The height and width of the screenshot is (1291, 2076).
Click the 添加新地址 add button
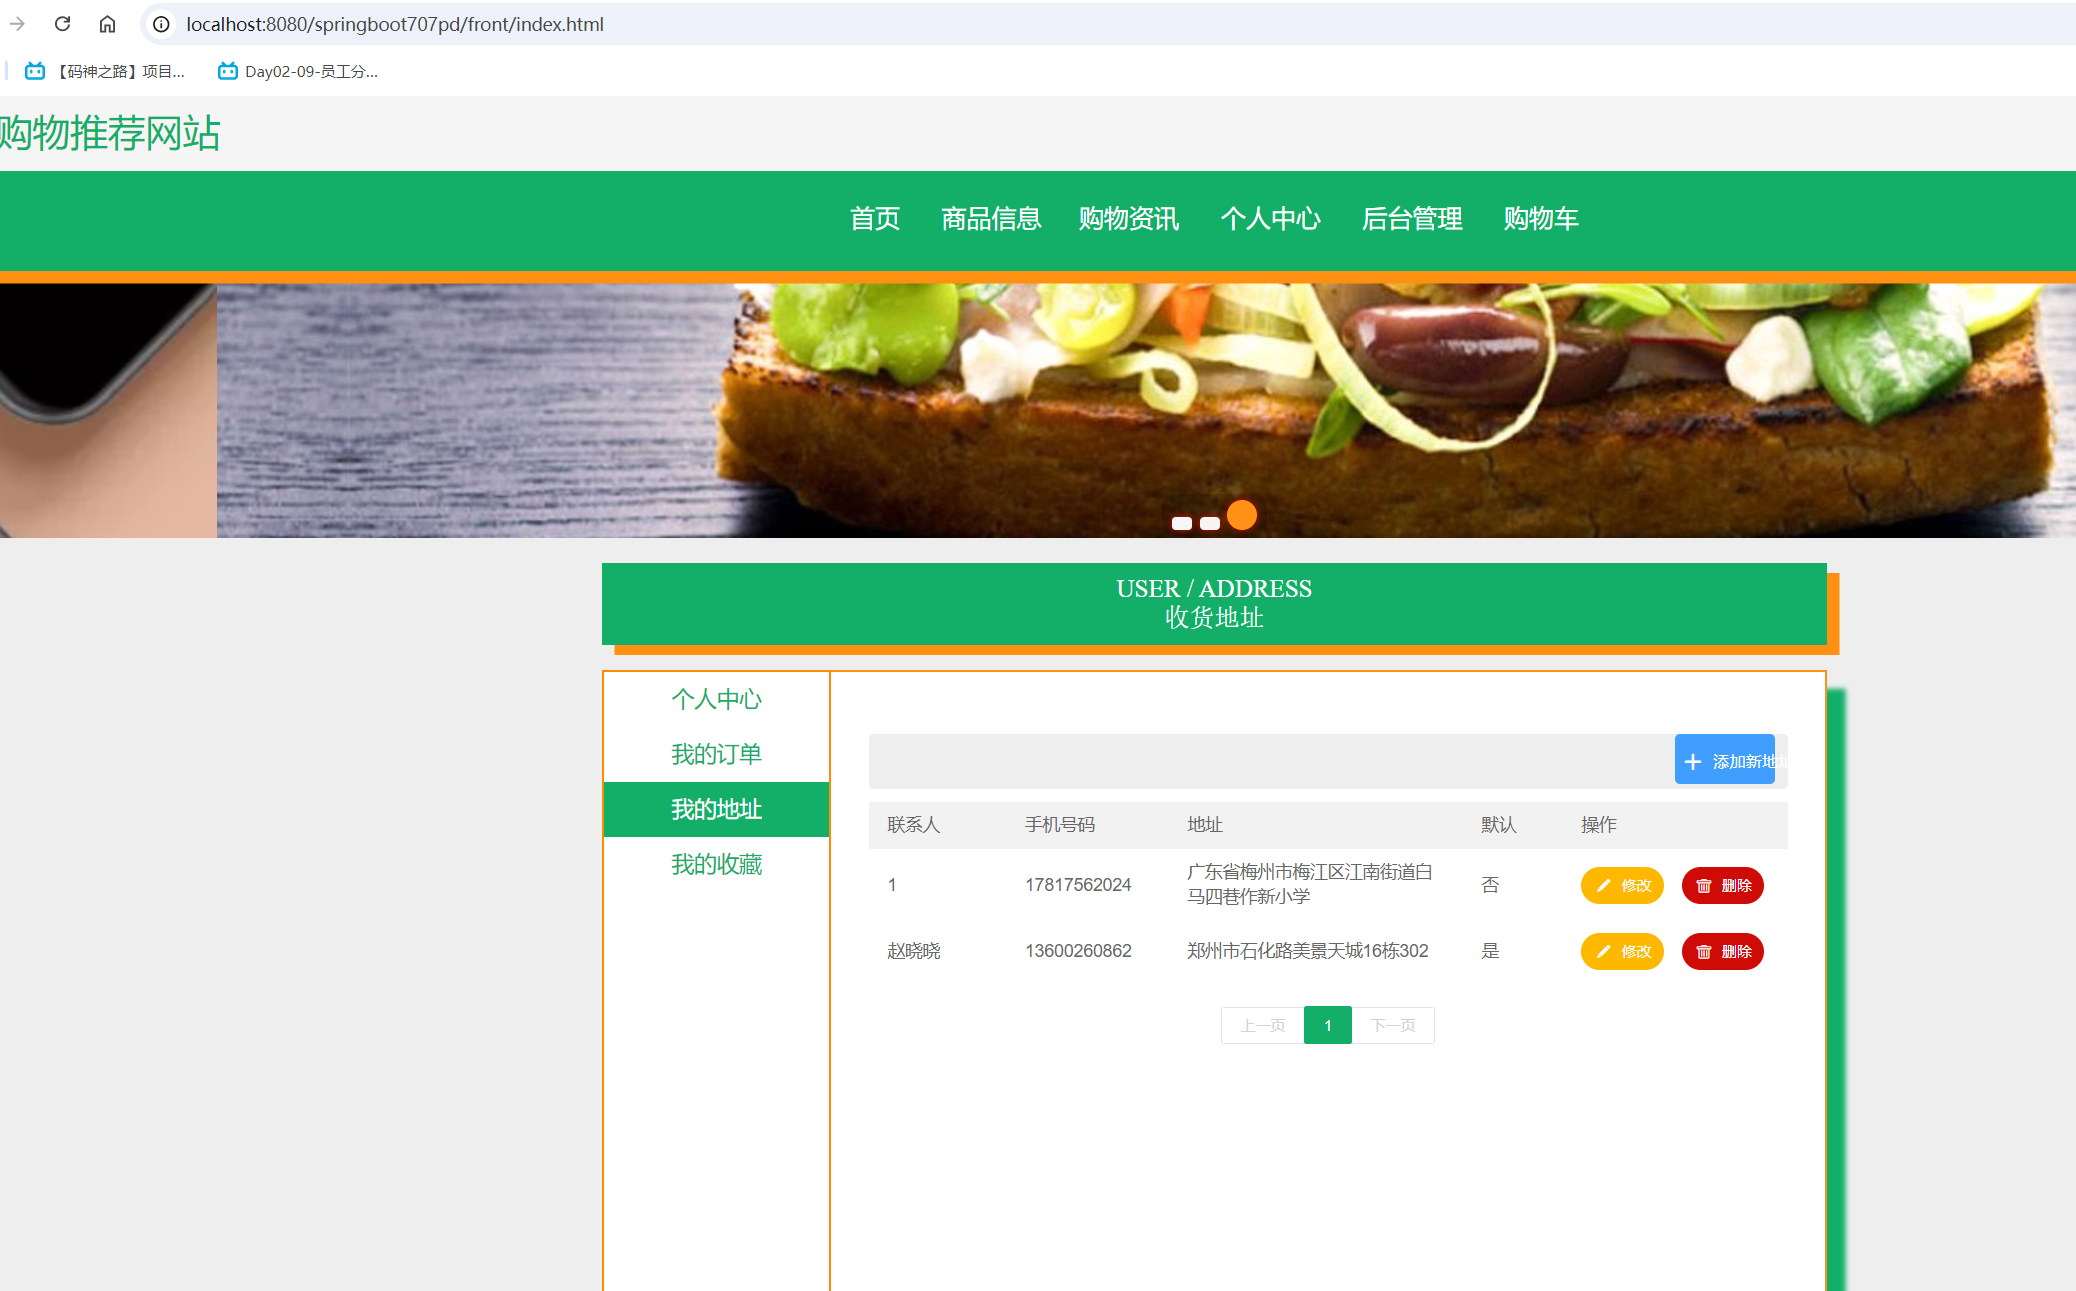1725,761
